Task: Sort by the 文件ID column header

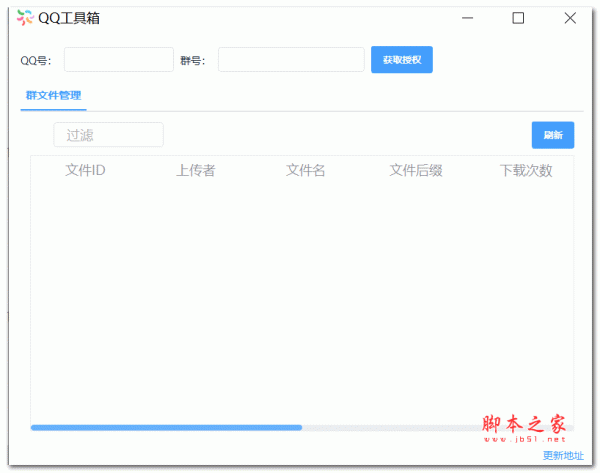Action: (x=85, y=170)
